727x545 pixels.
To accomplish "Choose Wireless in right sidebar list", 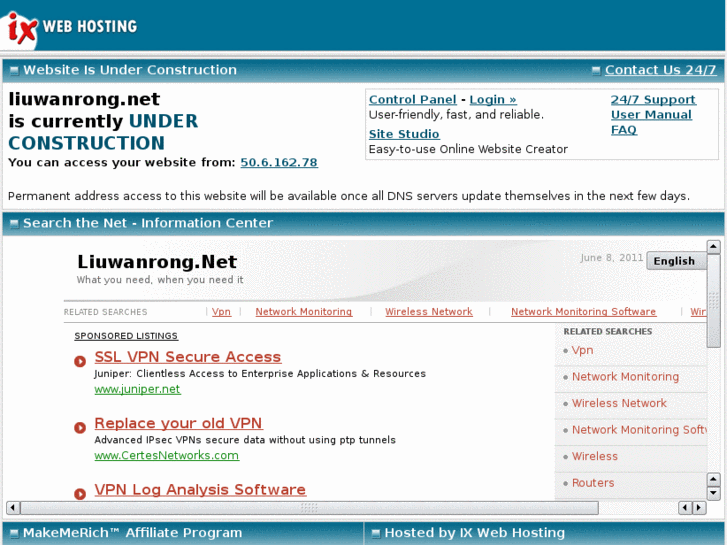I will [594, 456].
